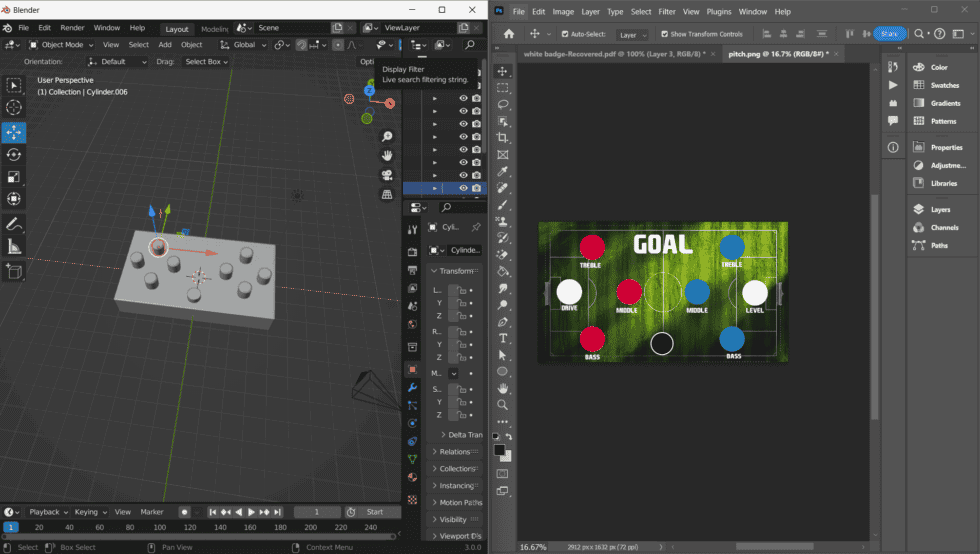980x554 pixels.
Task: Open the Object Mode dropdown
Action: tap(61, 44)
